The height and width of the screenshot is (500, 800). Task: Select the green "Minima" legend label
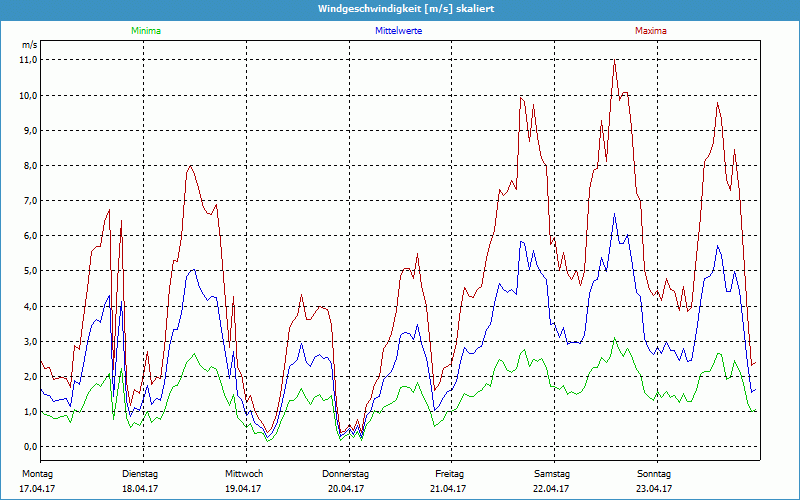[x=146, y=31]
